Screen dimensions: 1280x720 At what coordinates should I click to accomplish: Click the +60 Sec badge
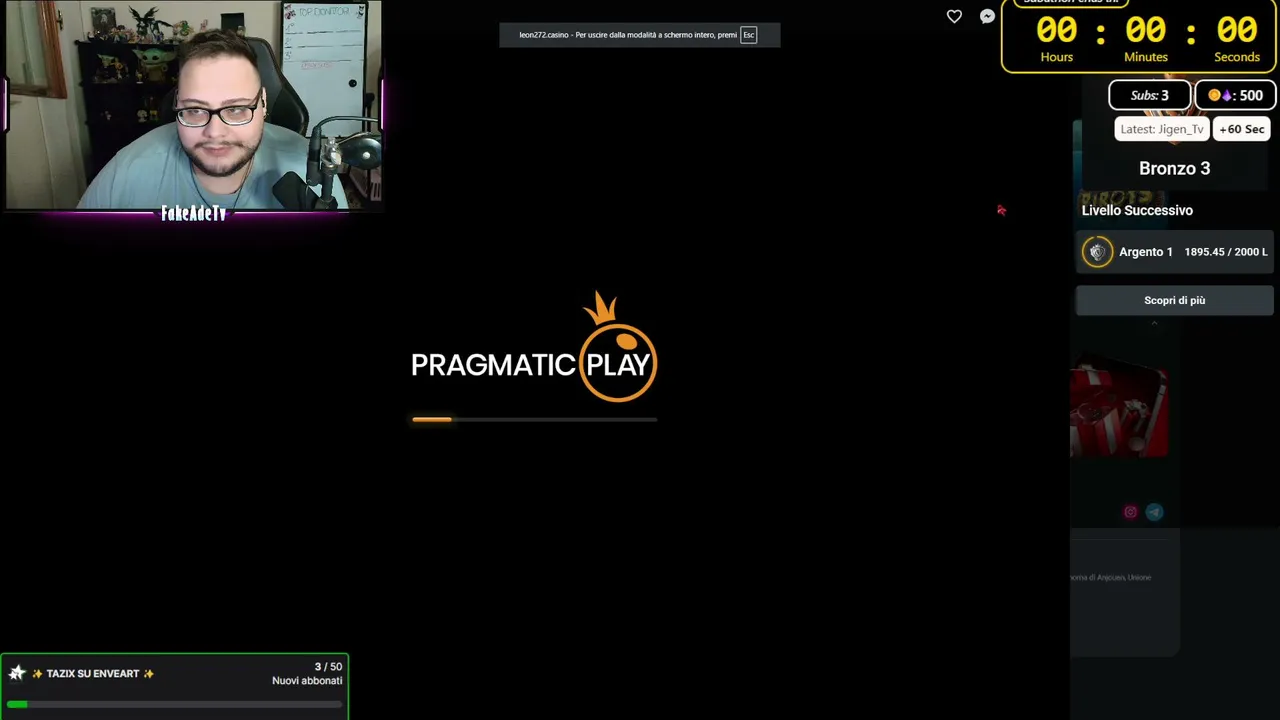pos(1242,129)
